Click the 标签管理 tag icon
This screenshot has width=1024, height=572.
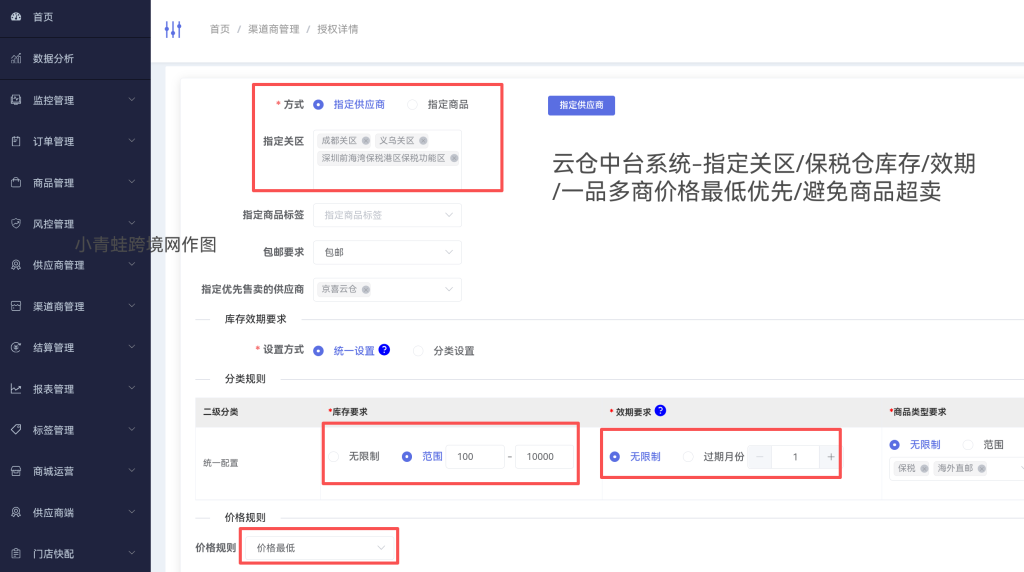[16, 430]
